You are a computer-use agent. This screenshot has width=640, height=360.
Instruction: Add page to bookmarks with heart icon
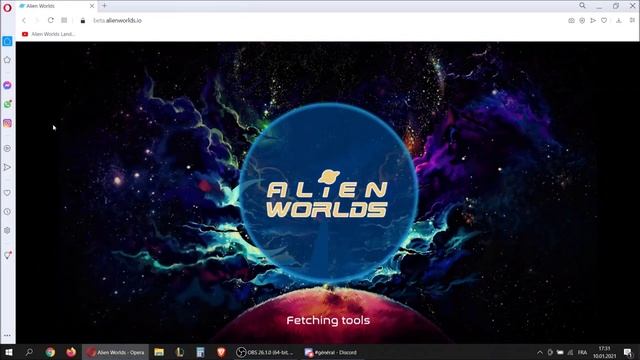(x=604, y=20)
